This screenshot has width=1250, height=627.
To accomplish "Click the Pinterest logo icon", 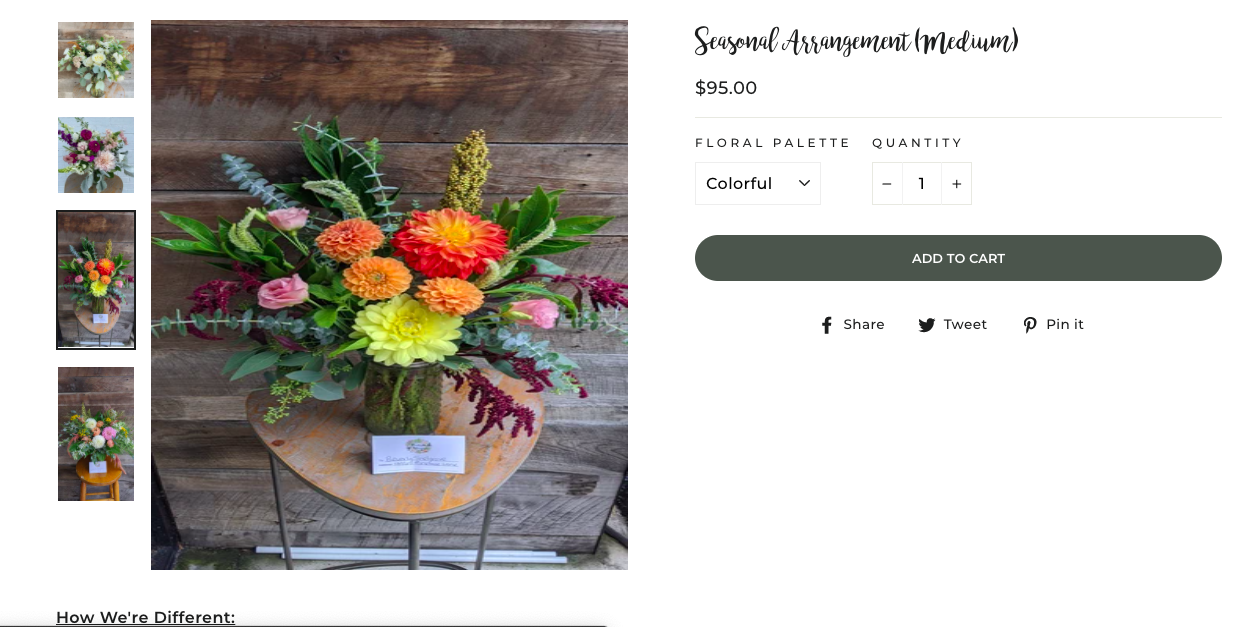I will (1030, 325).
